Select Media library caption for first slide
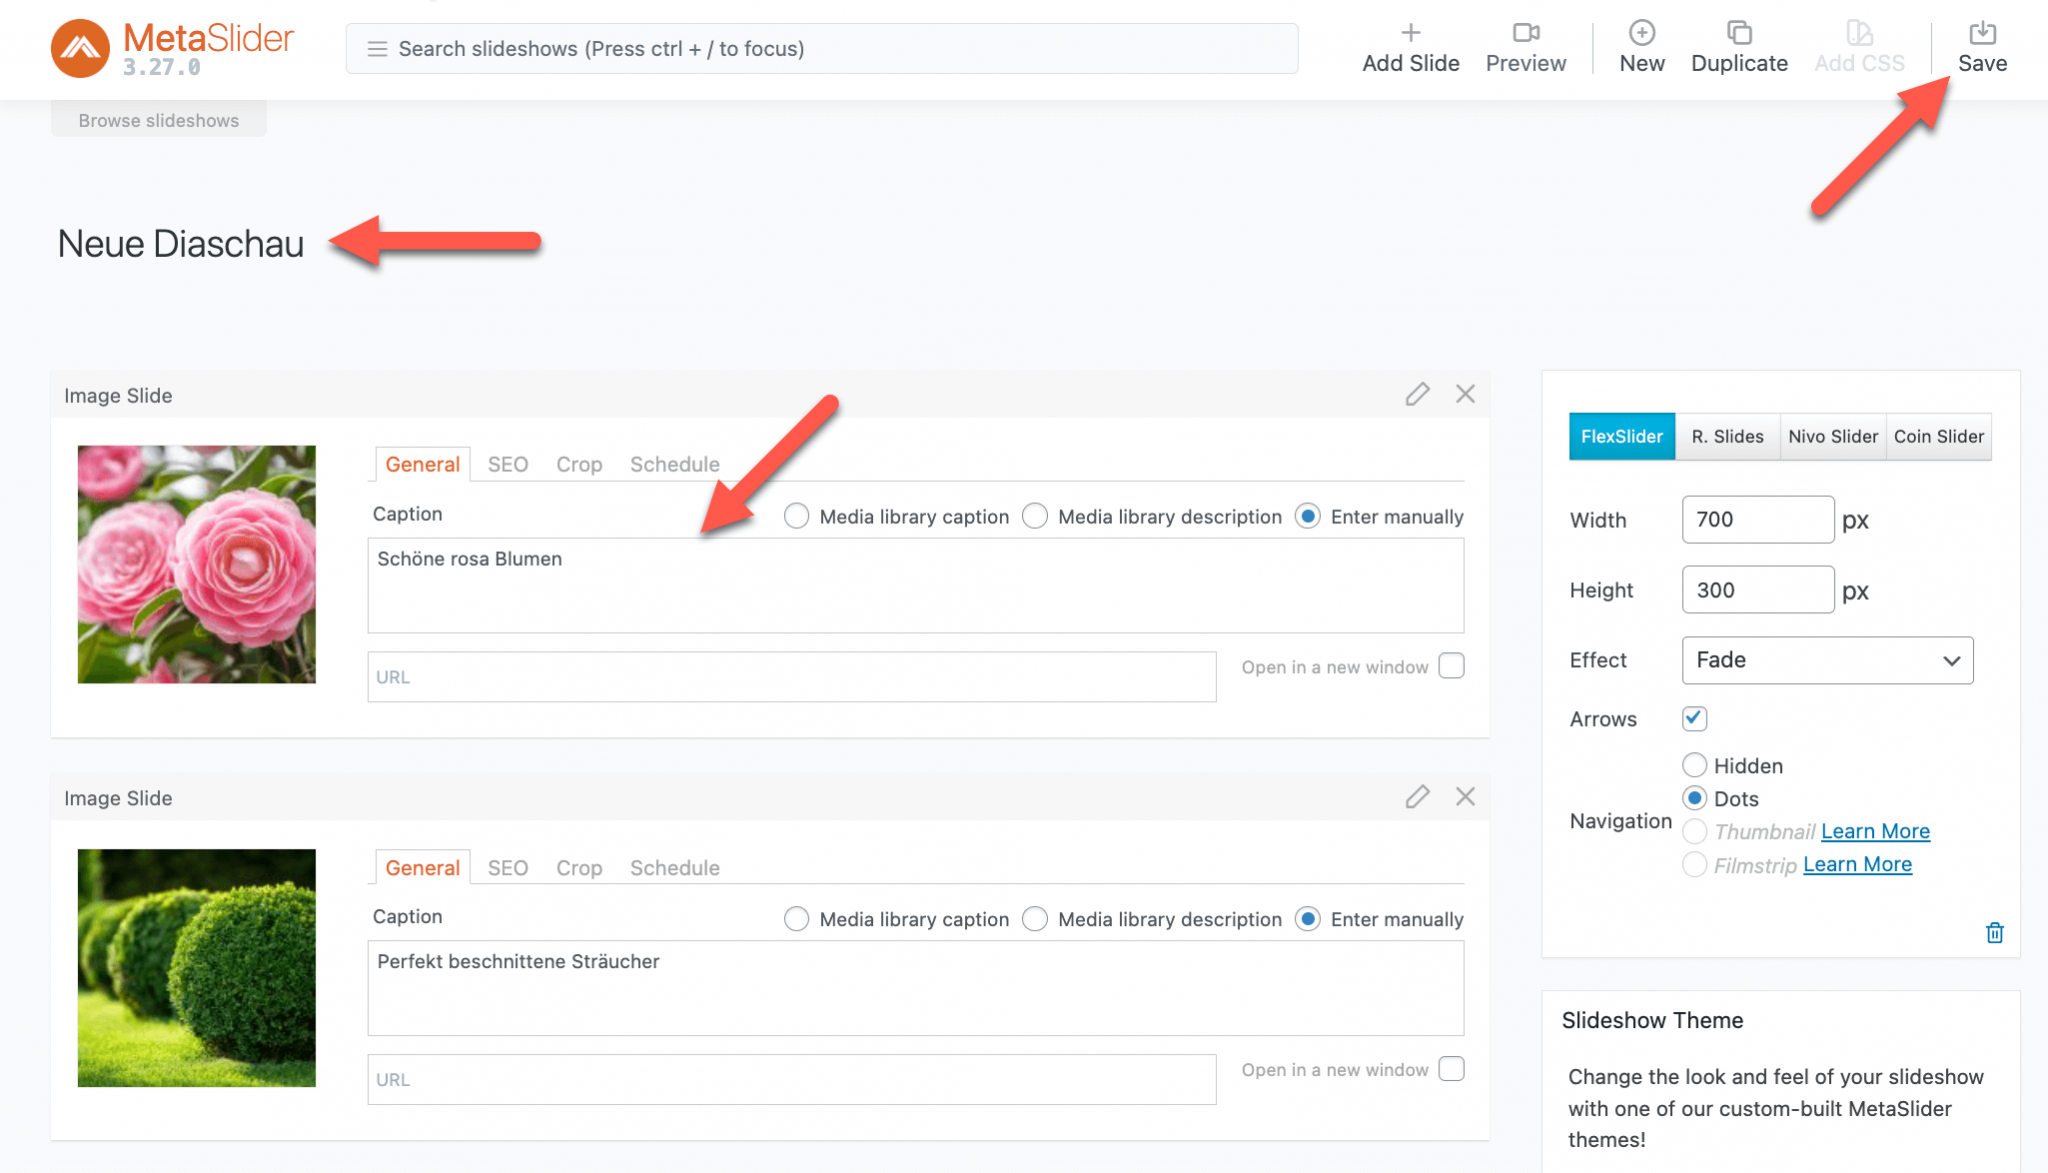 pos(796,516)
